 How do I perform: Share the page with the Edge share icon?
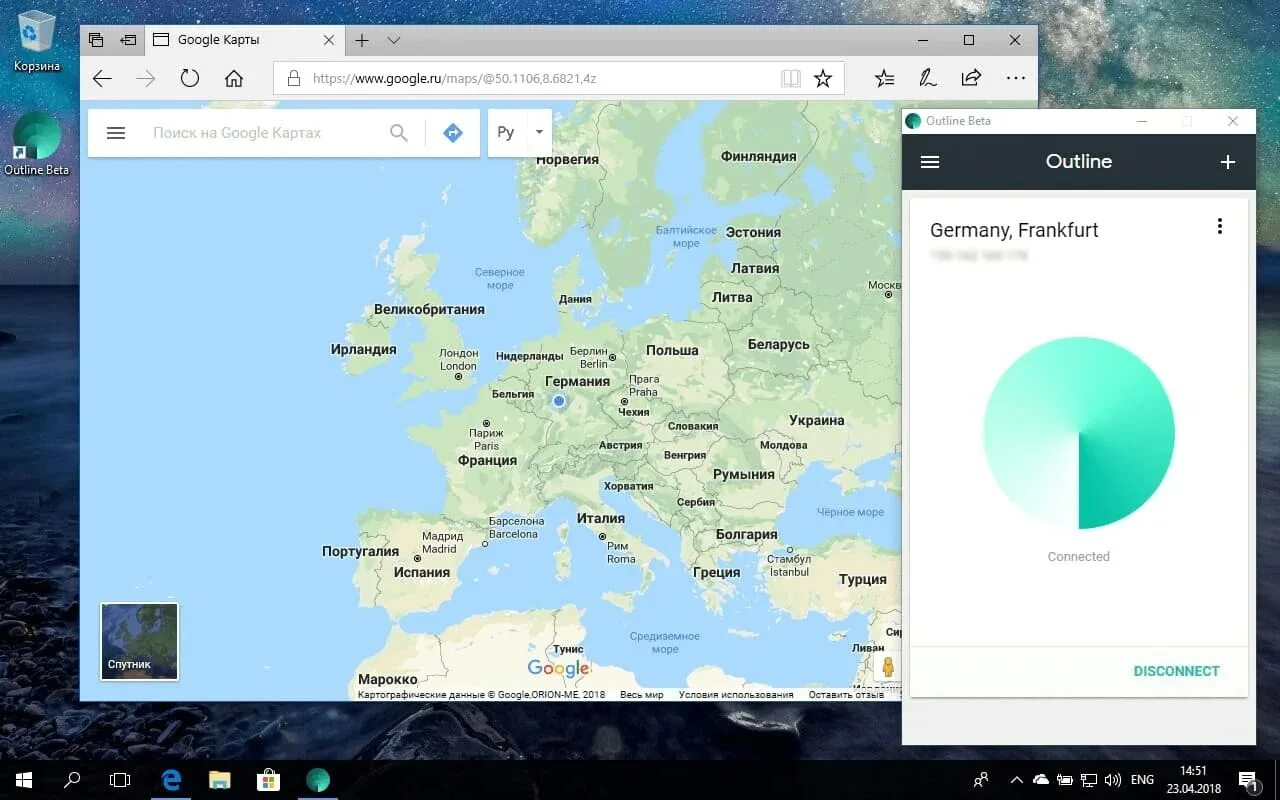point(971,78)
